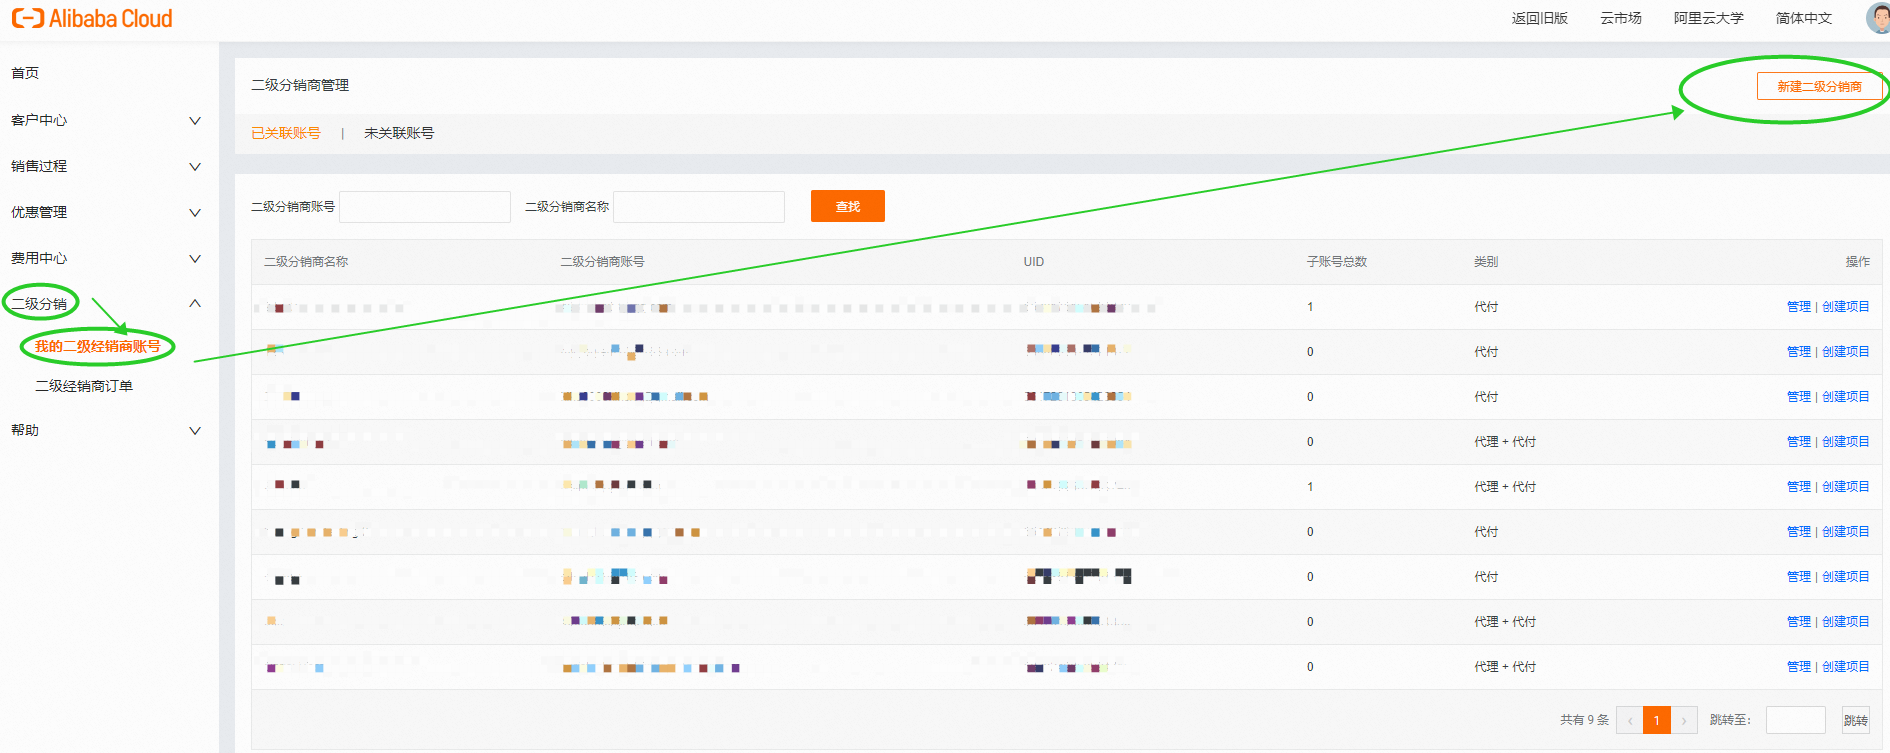The height and width of the screenshot is (753, 1890).
Task: Go to the next page arrow
Action: tap(1684, 720)
